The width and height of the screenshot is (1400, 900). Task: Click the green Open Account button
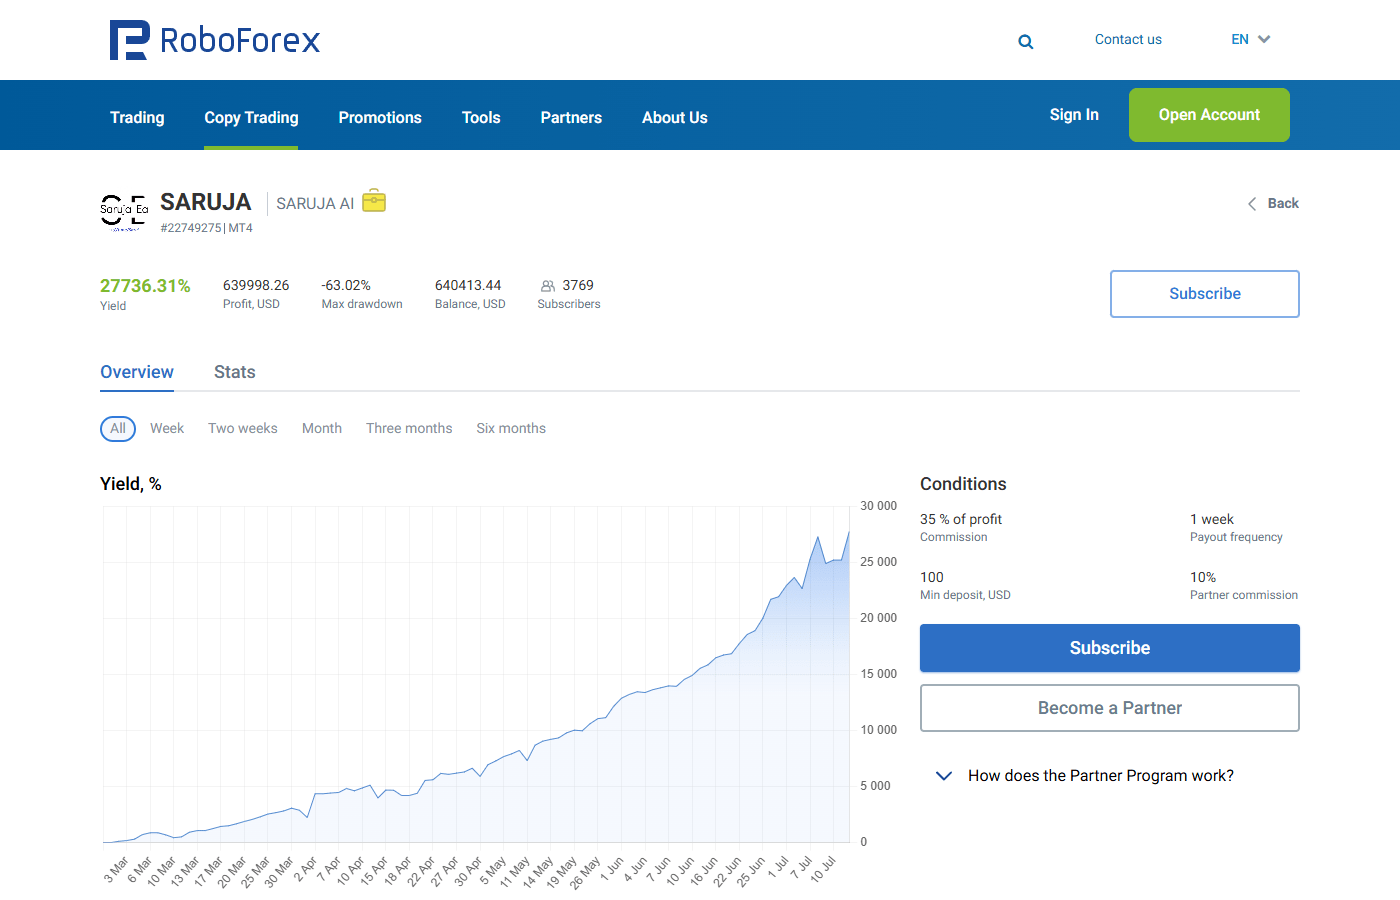coord(1209,115)
